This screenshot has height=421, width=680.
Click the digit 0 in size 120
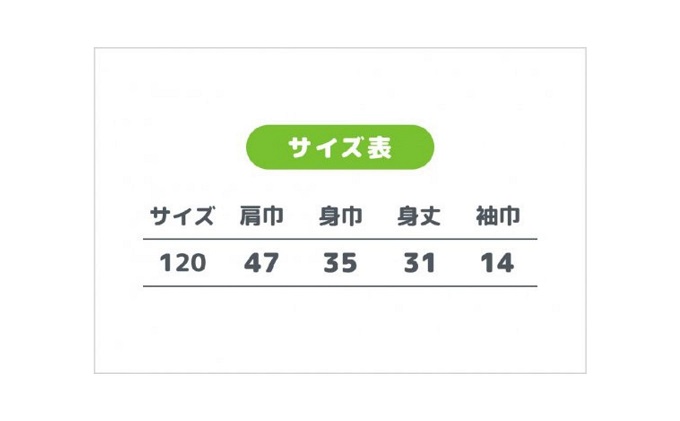click(198, 263)
